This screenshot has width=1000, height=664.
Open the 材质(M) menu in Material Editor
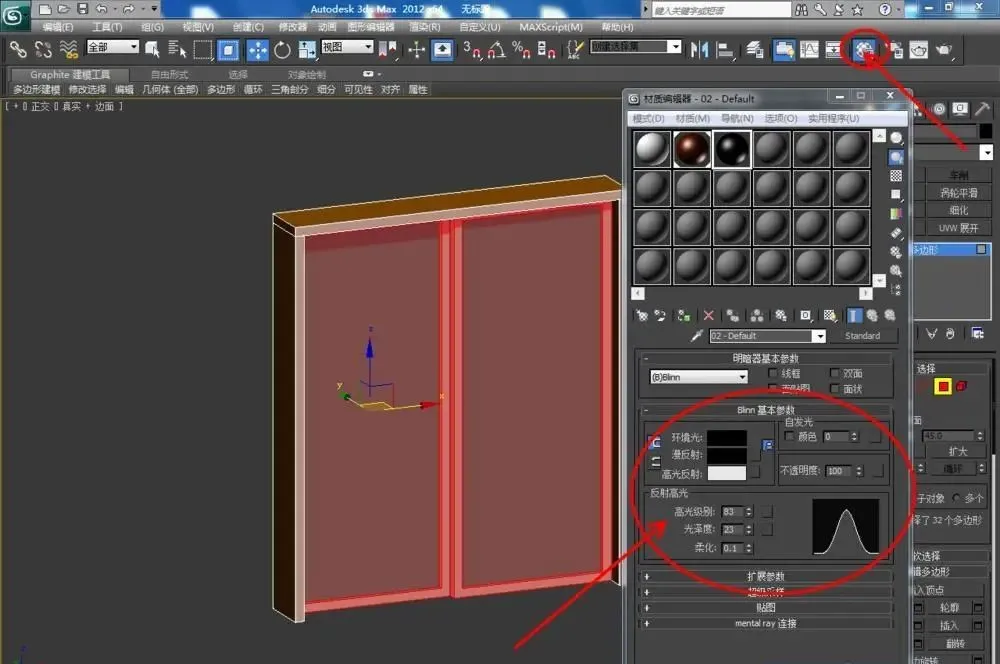(x=693, y=119)
